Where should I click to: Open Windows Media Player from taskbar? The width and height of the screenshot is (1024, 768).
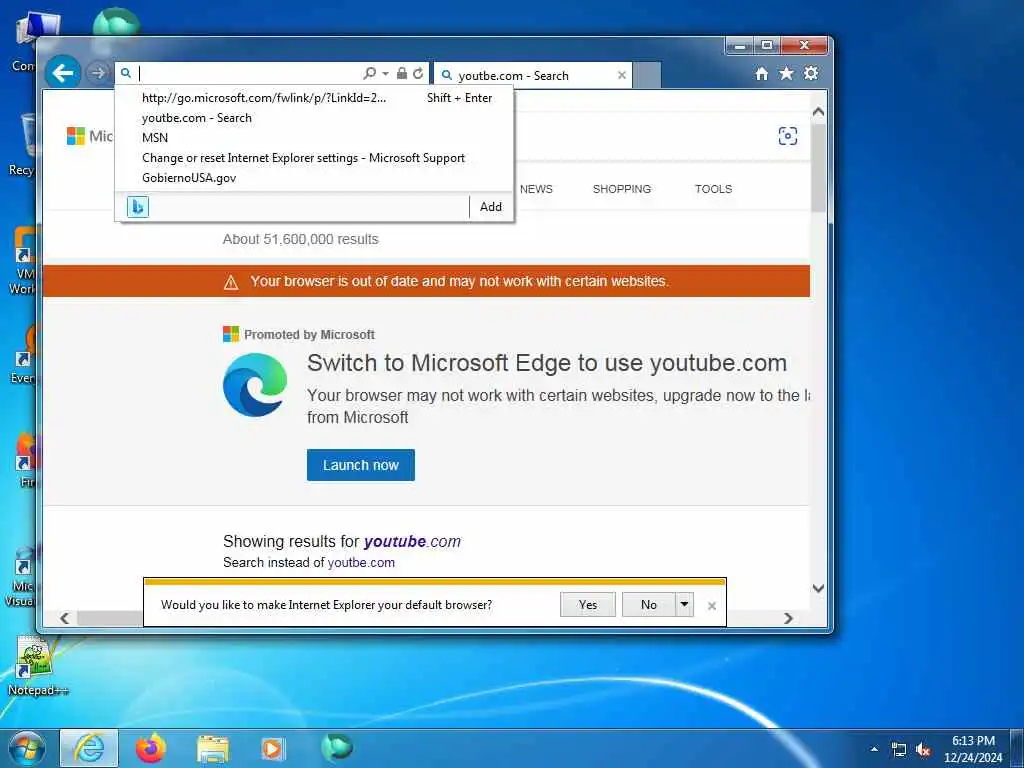[273, 748]
